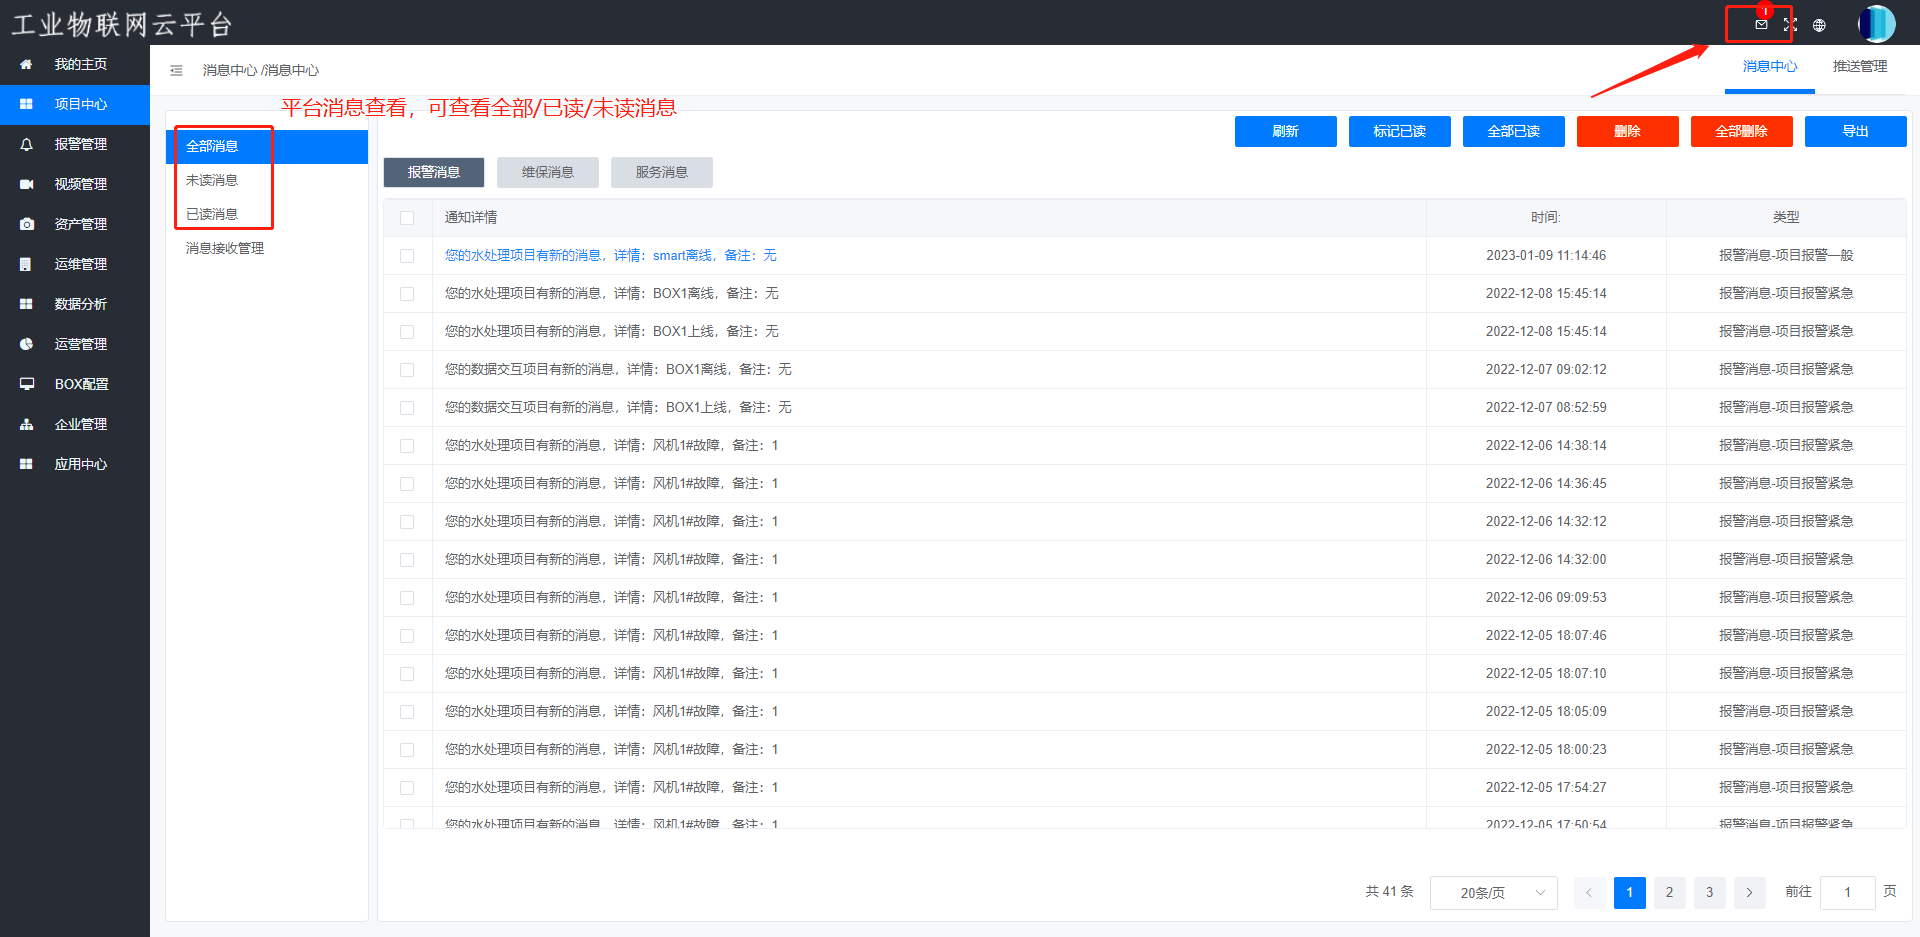Check the 2022-12-07 09:02:12 message checkbox

point(407,370)
